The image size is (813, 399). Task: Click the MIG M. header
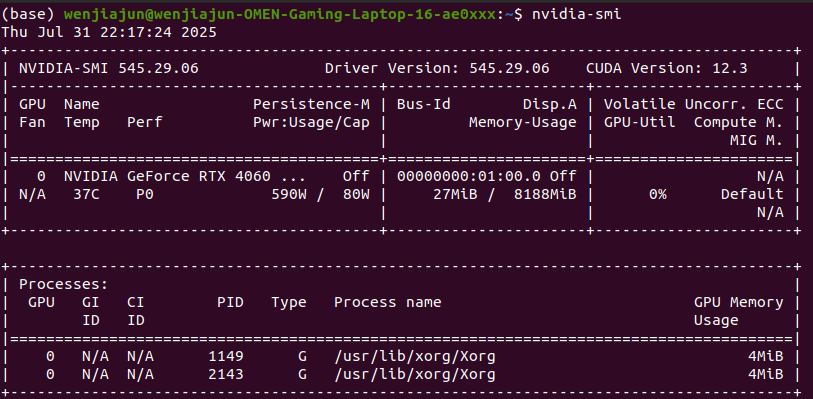tap(756, 140)
